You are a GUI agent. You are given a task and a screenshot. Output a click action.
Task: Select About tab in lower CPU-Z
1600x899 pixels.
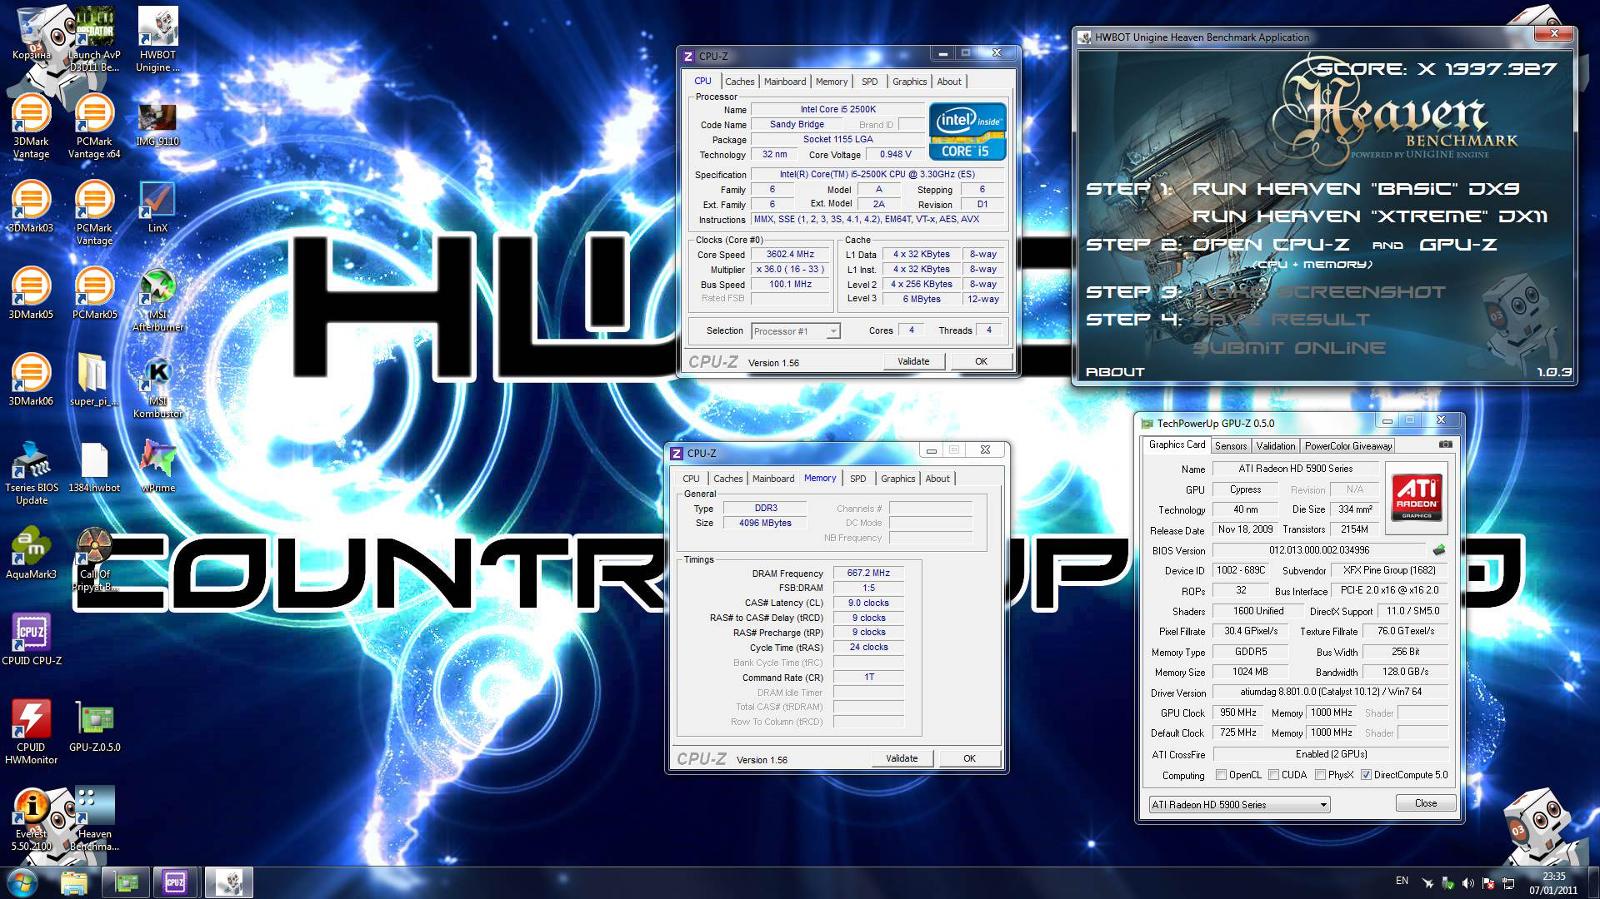pos(938,479)
